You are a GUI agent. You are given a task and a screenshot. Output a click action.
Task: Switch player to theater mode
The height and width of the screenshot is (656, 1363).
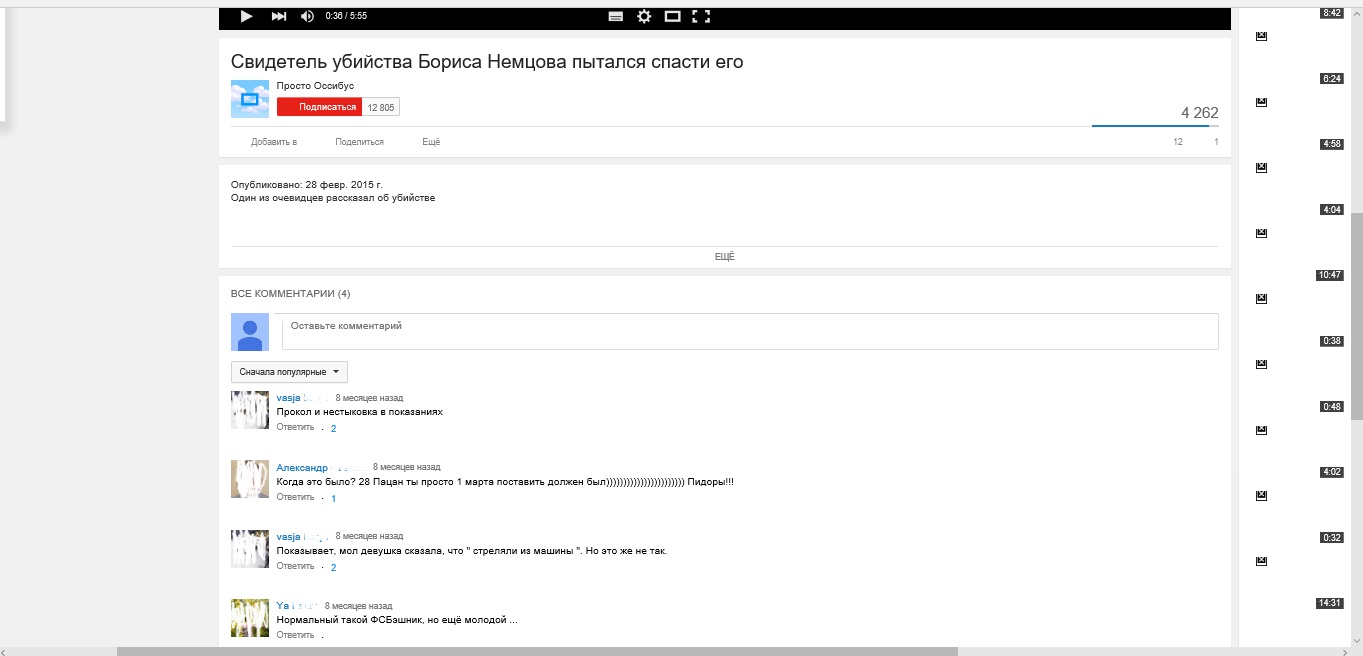click(673, 16)
